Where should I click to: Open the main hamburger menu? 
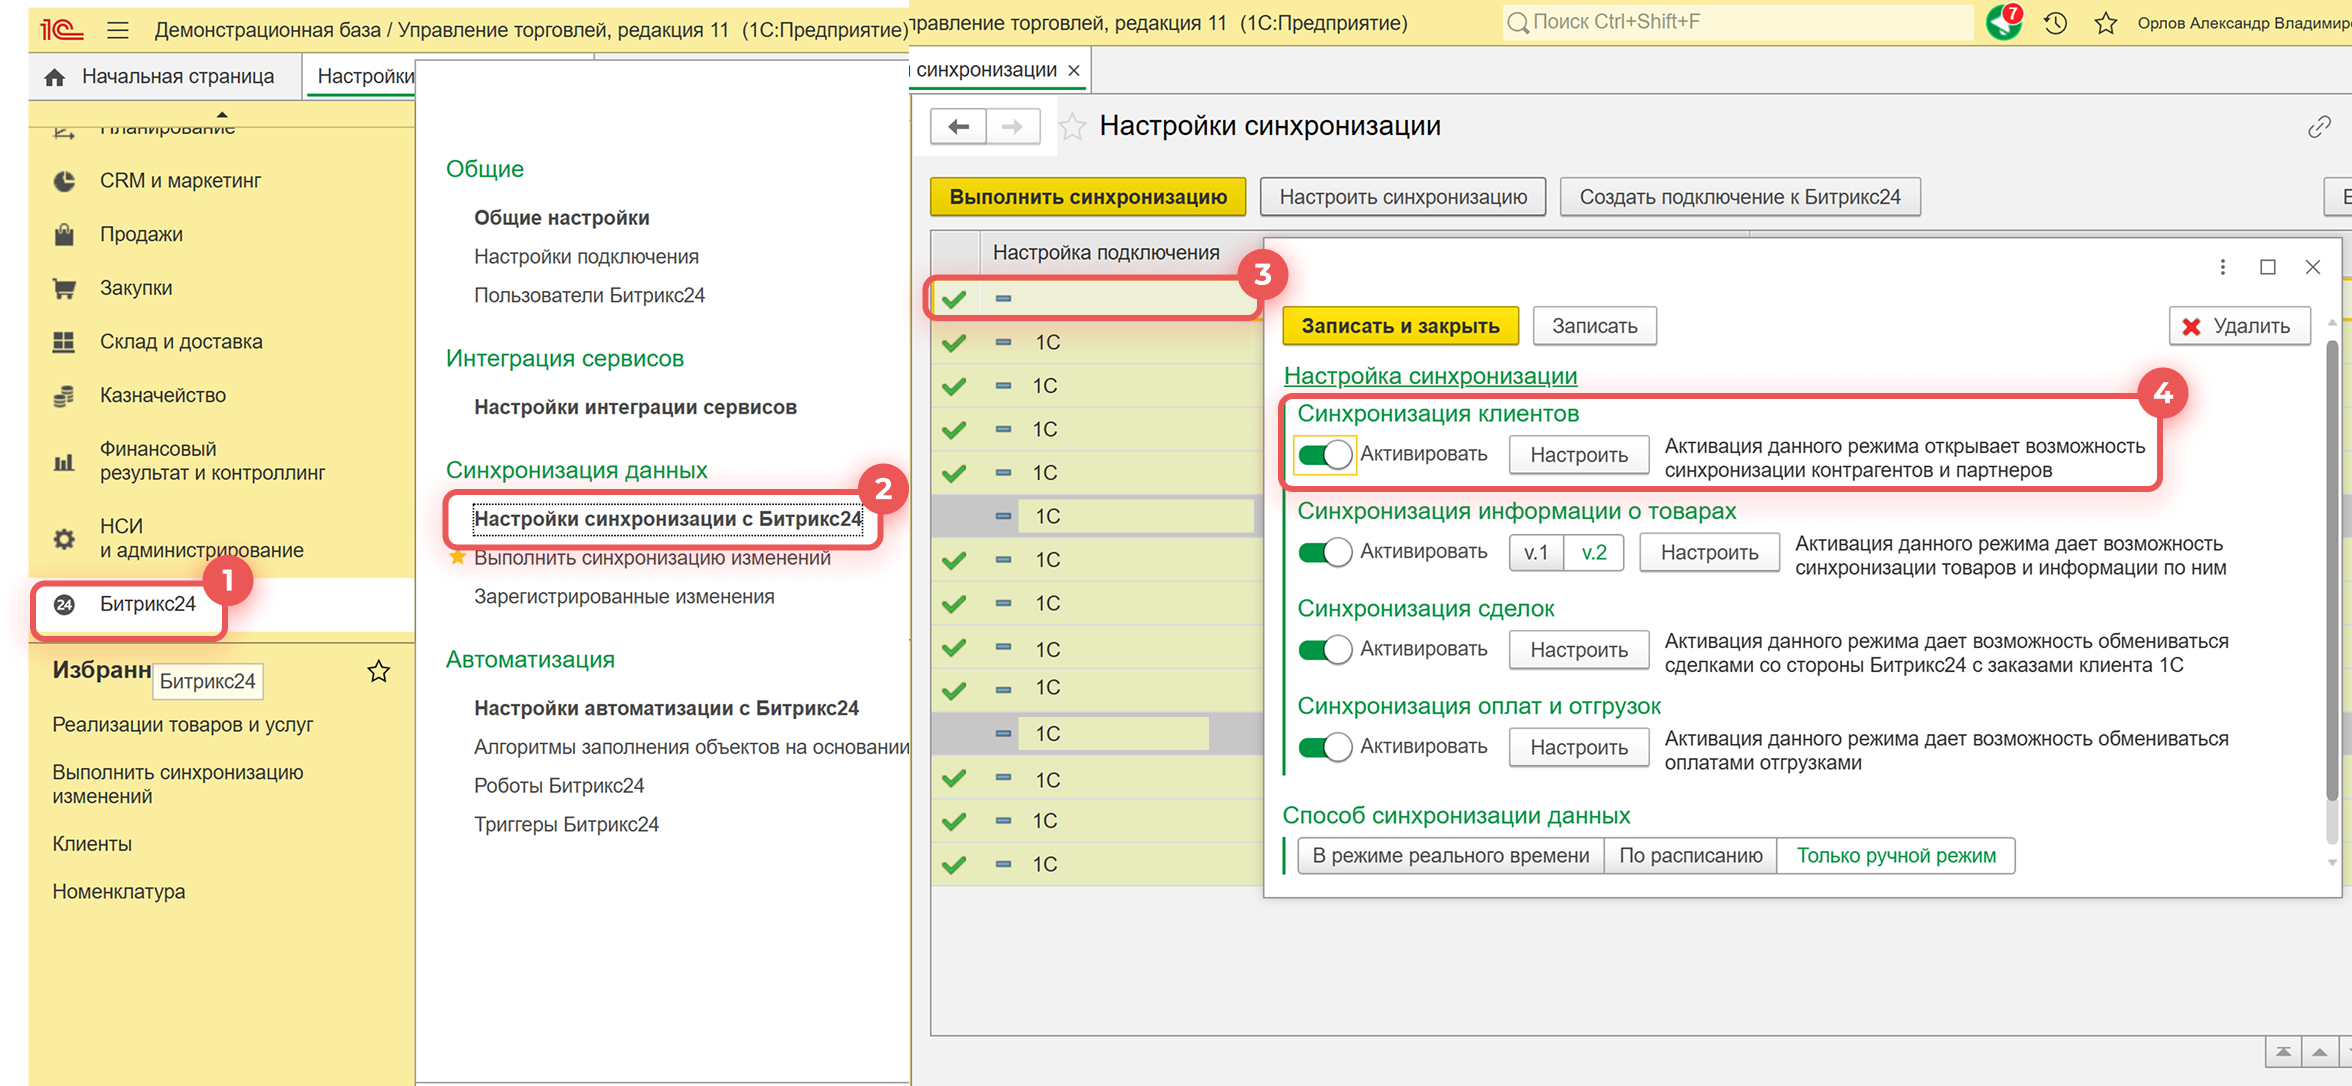(x=117, y=30)
